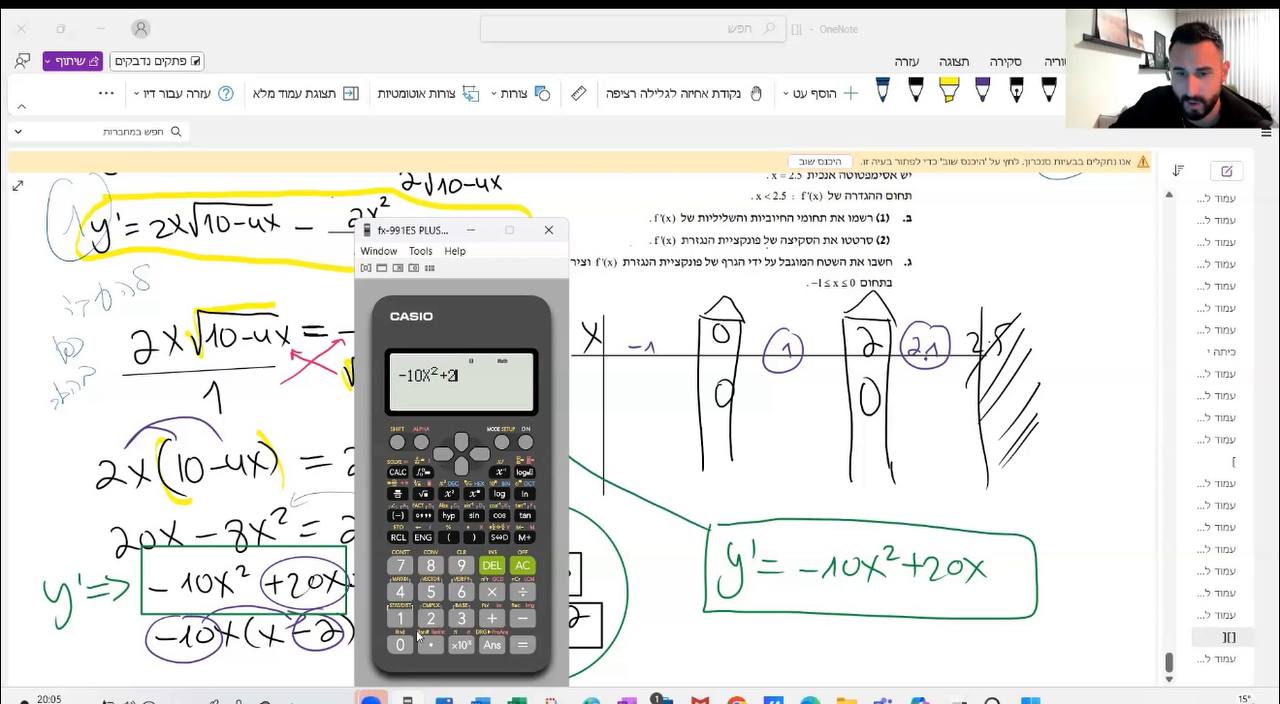Click the CALC key on the calculator
The image size is (1280, 704).
[x=398, y=472]
